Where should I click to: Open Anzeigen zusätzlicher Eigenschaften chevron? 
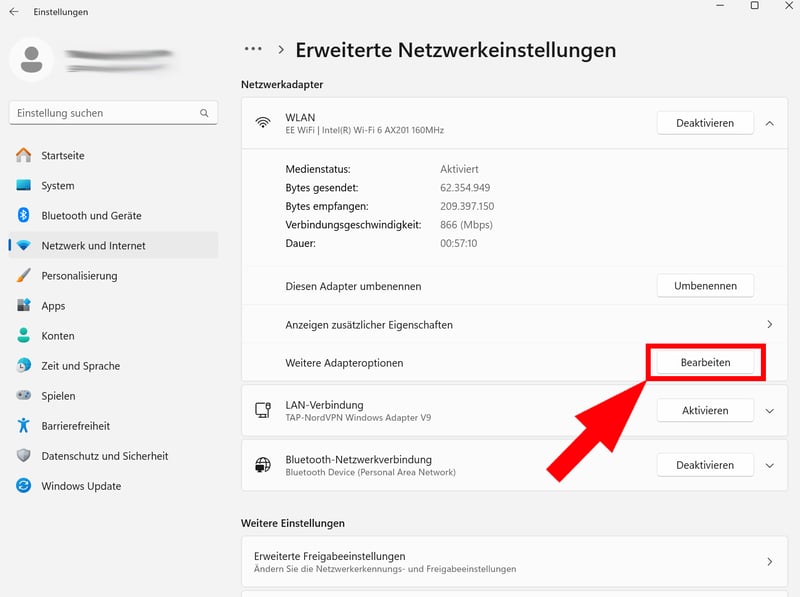770,325
